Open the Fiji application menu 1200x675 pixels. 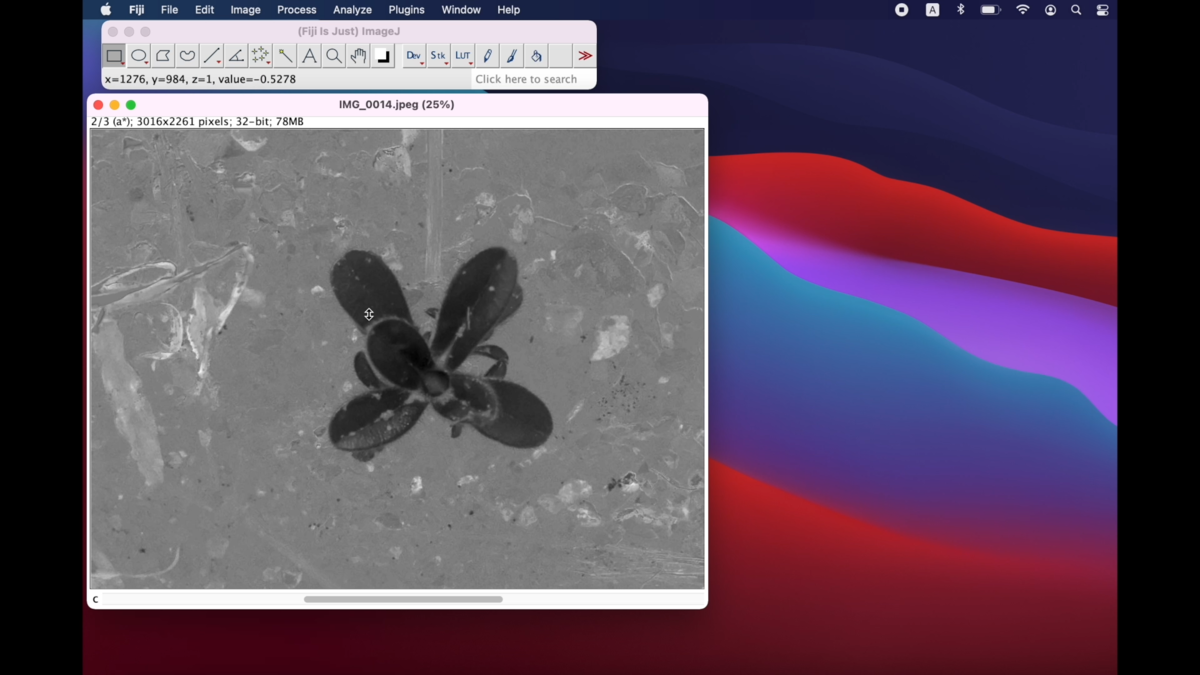136,10
